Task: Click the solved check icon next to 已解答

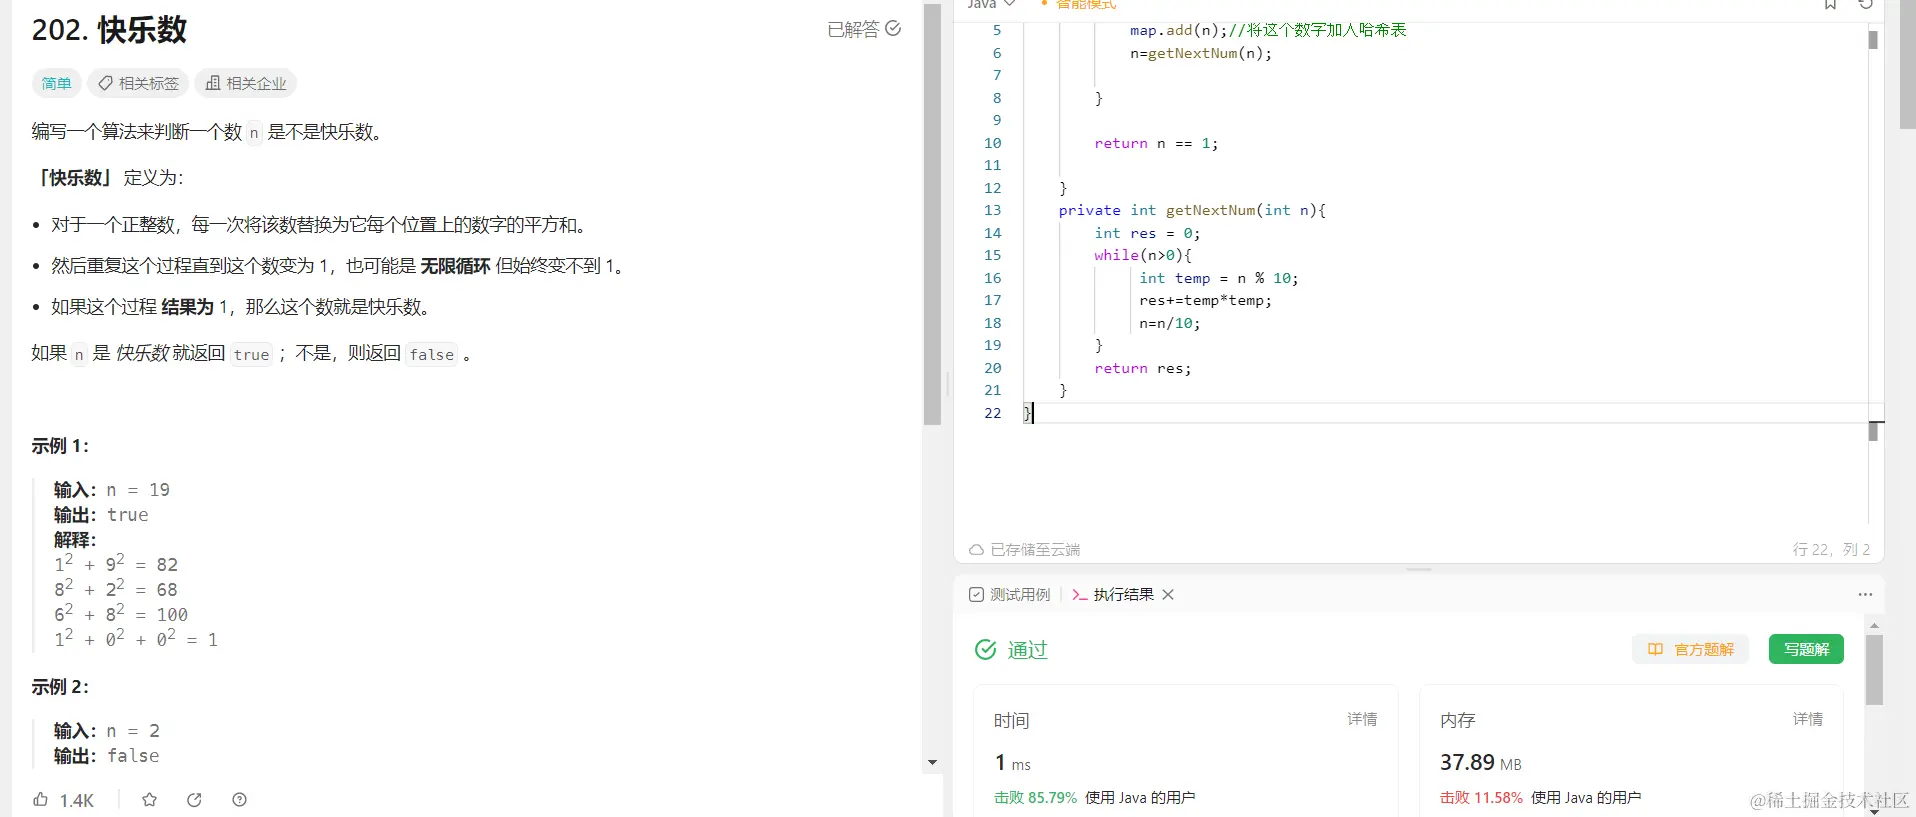Action: tap(893, 29)
